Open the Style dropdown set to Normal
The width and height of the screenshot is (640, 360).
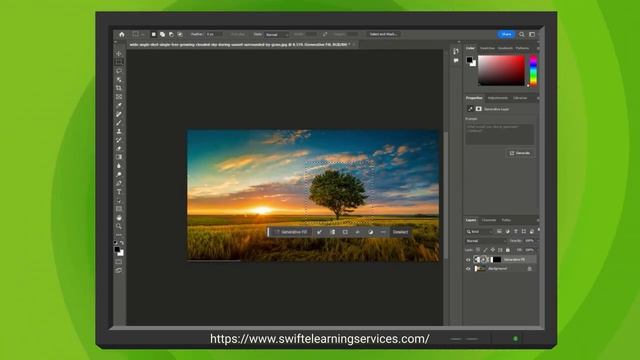click(x=277, y=35)
